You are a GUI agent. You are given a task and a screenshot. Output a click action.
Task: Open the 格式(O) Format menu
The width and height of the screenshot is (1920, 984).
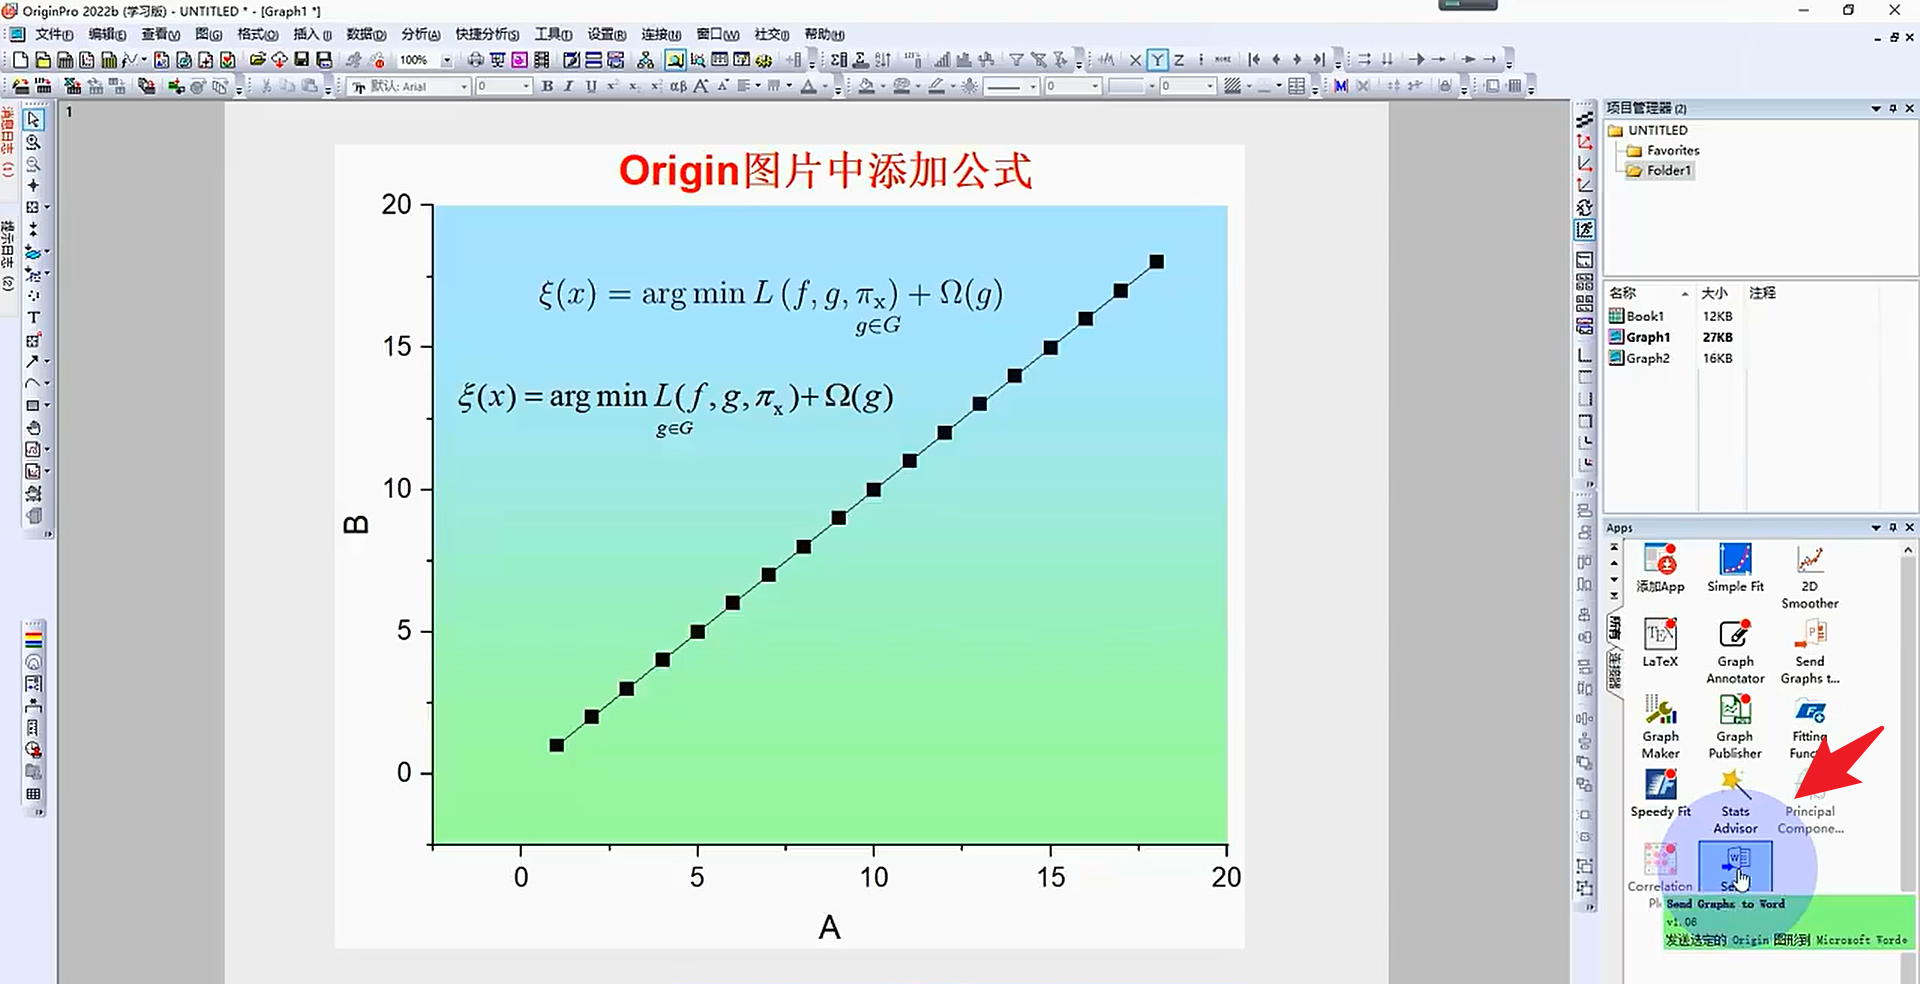pyautogui.click(x=258, y=34)
